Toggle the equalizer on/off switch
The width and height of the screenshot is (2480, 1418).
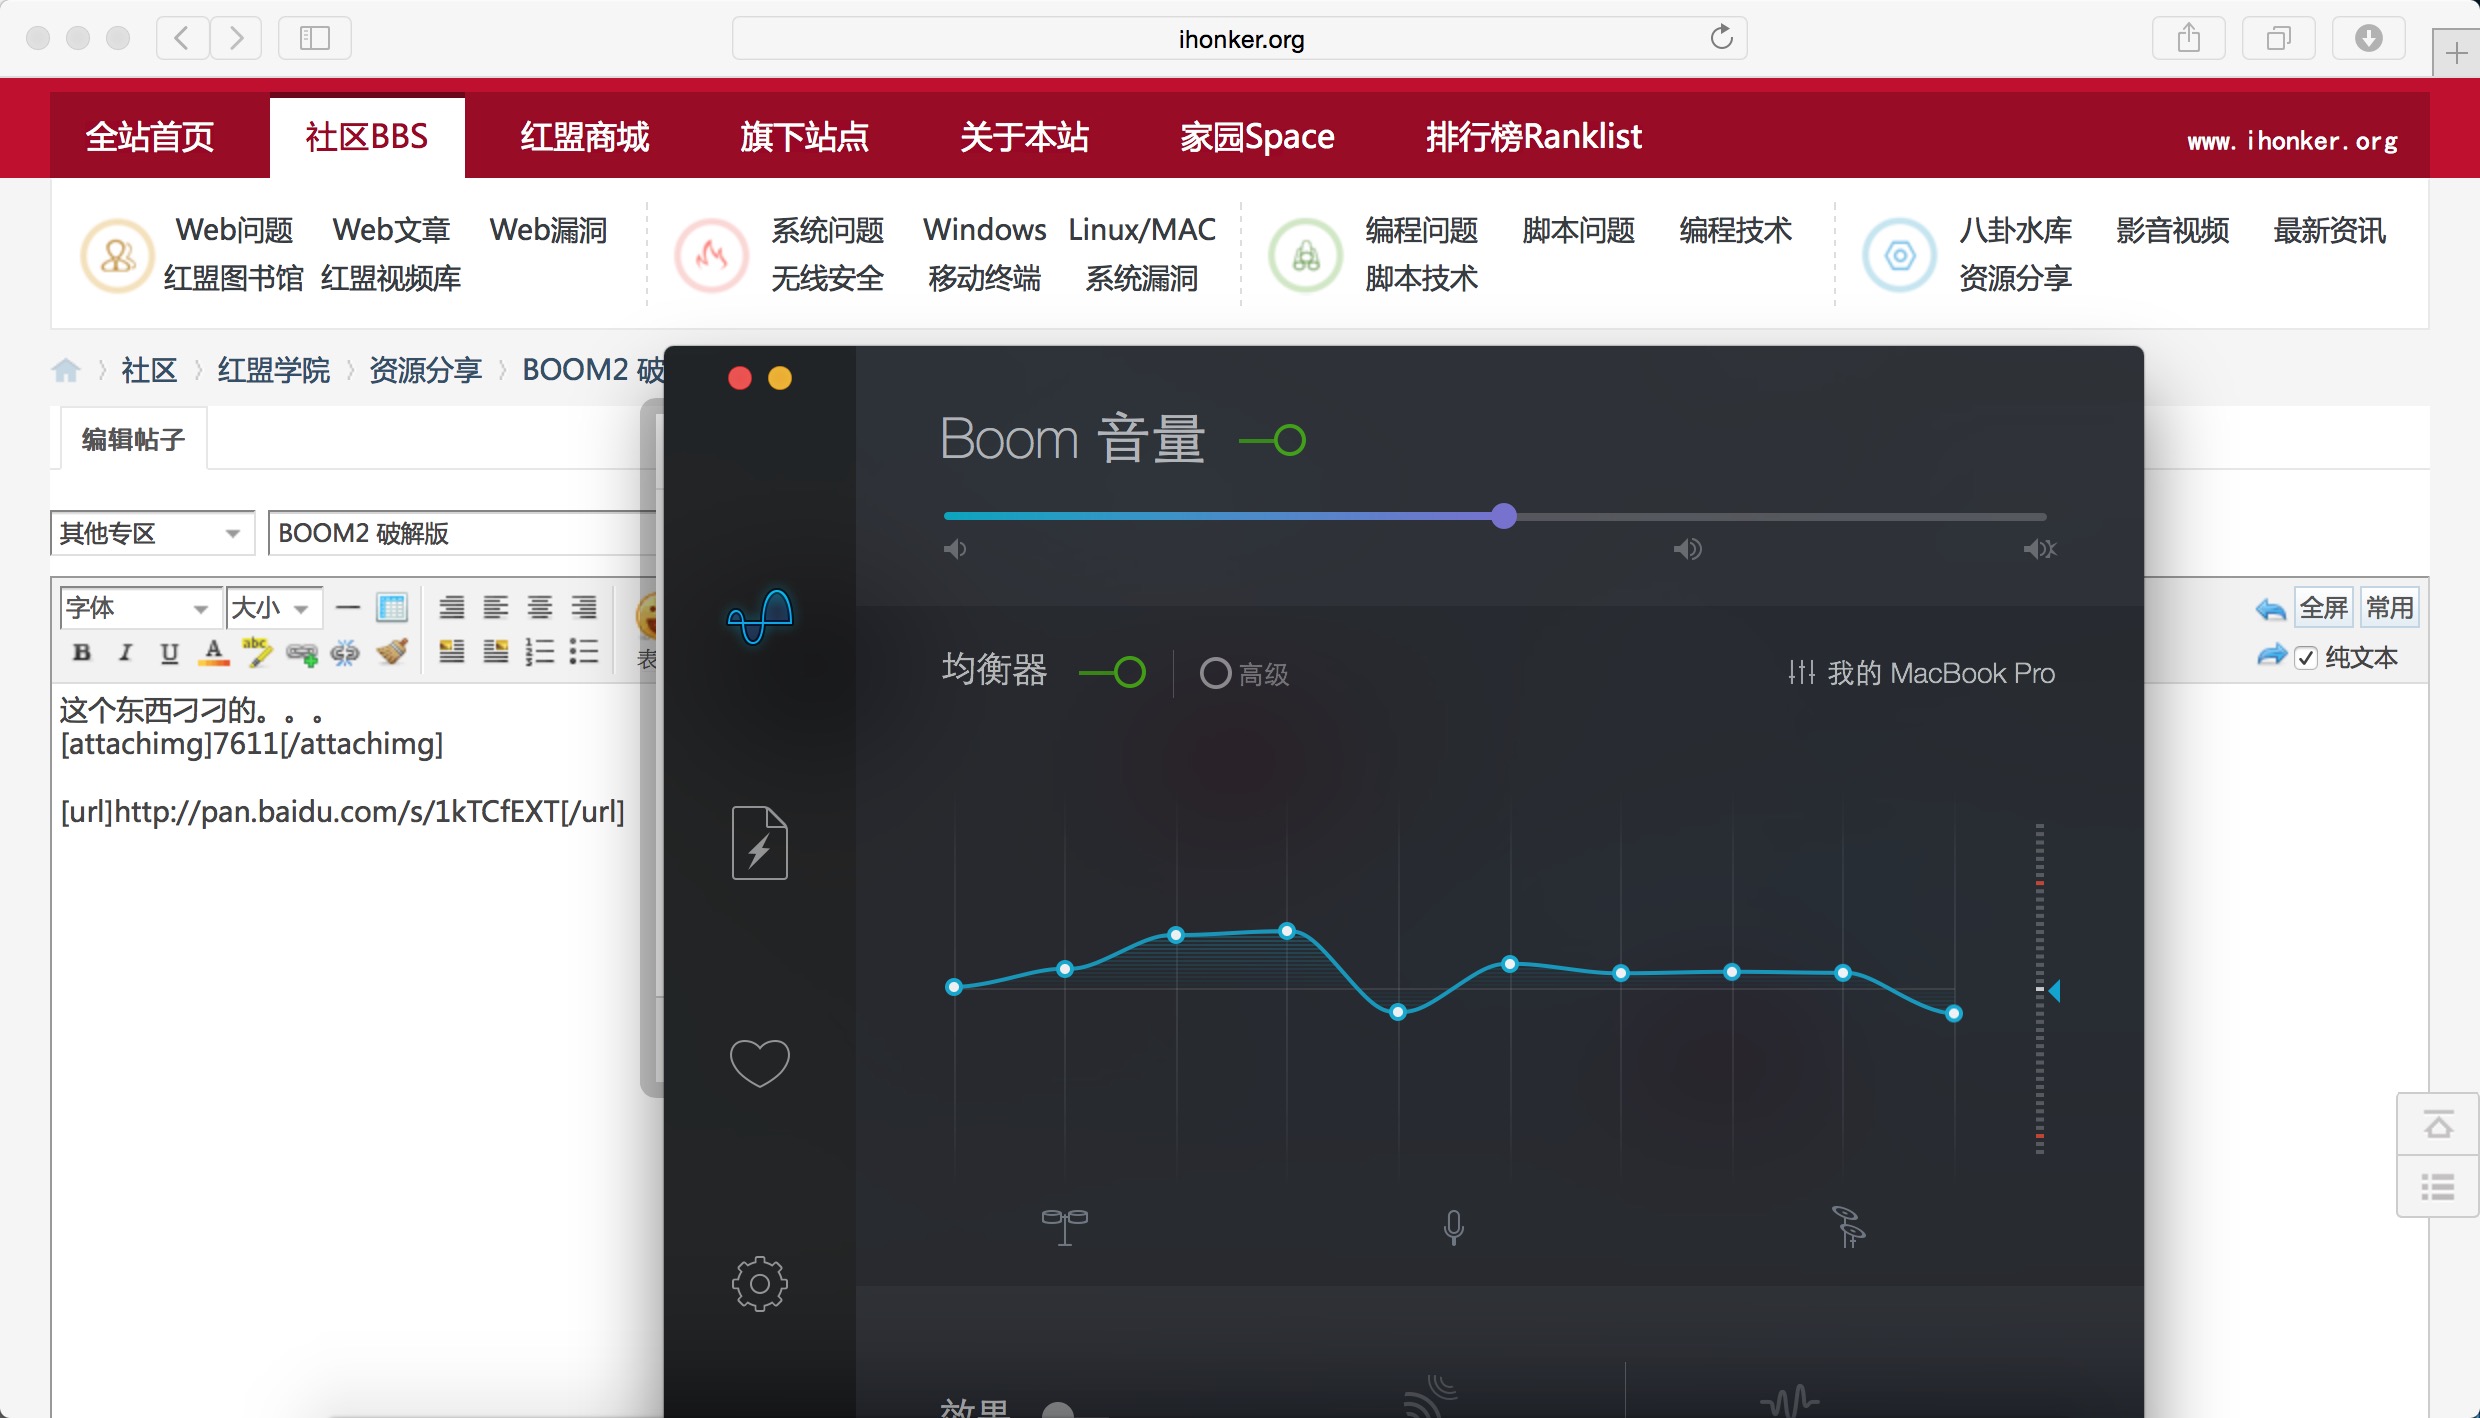[x=1113, y=672]
